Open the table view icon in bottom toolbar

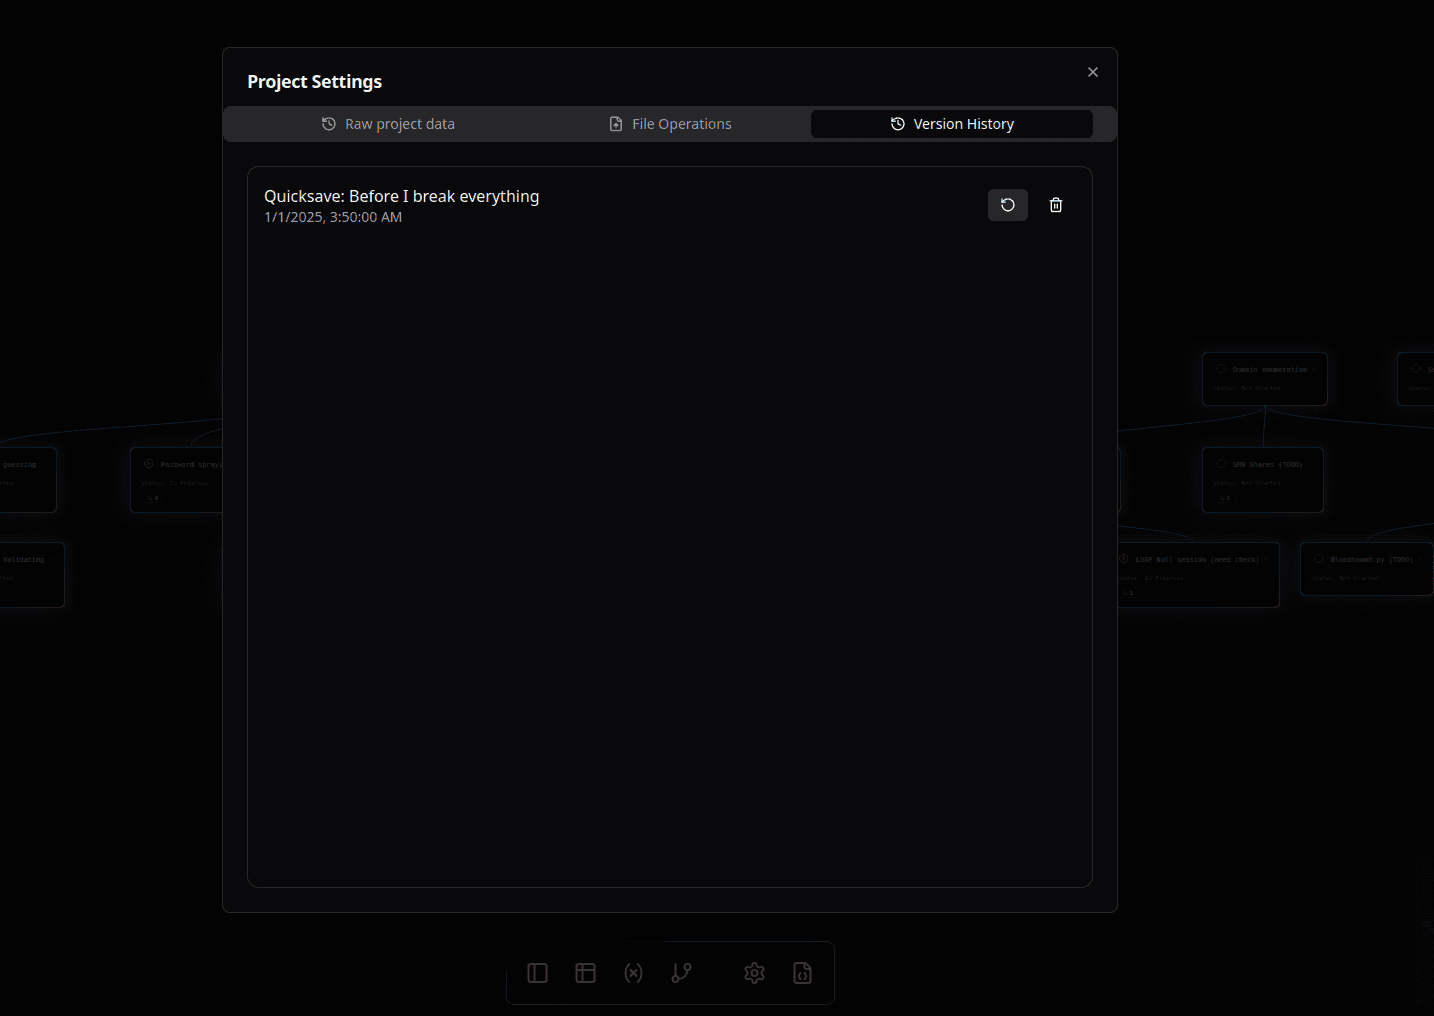pos(585,973)
